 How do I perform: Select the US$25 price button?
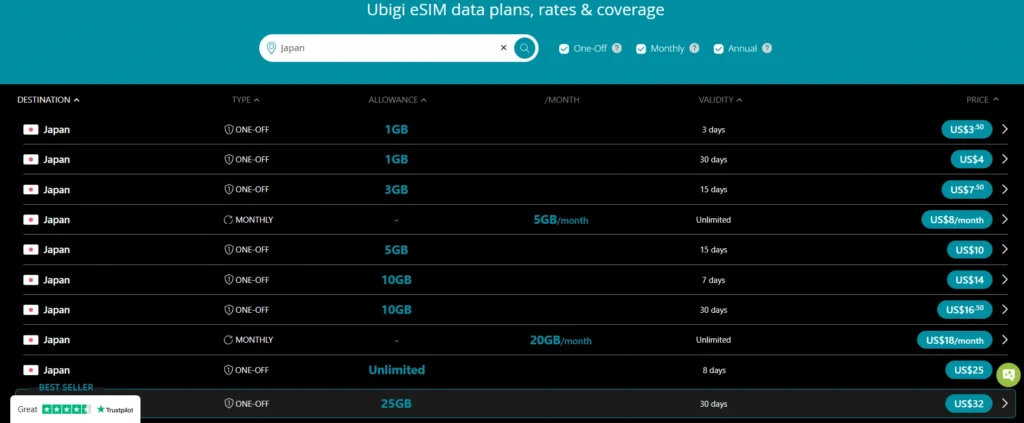[968, 370]
